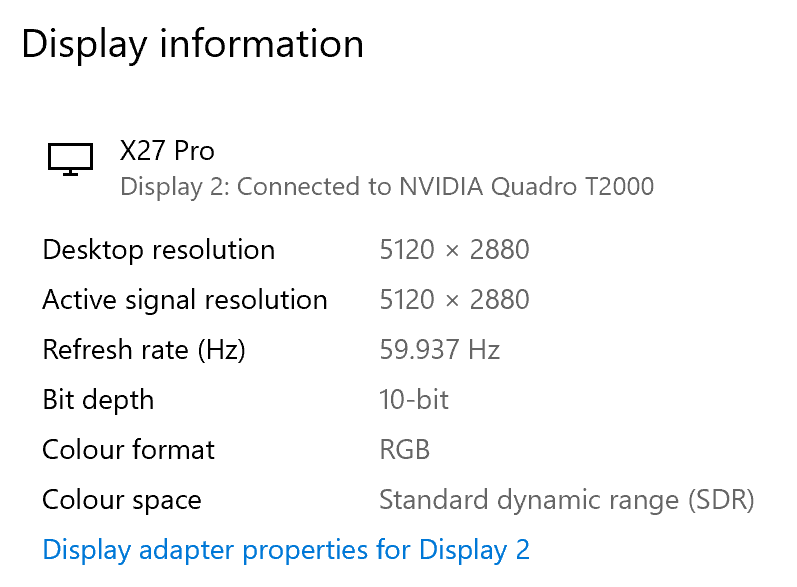Select the 'Standard dynamic range' text
The height and width of the screenshot is (587, 797).
point(527,500)
